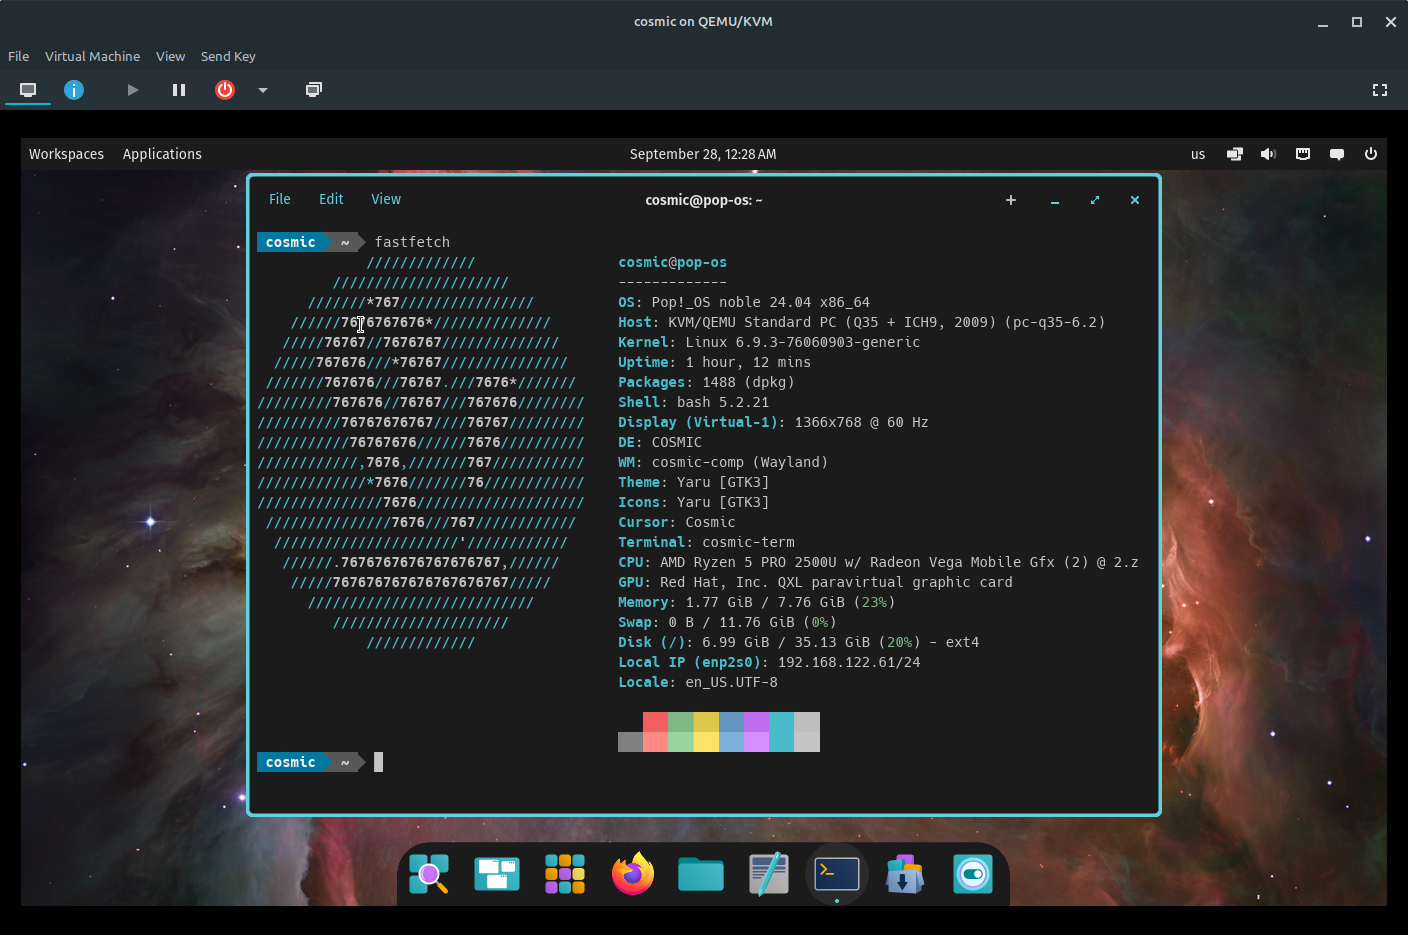Open the power menu in COSMIC panel
Viewport: 1408px width, 935px height.
pyautogui.click(x=1371, y=154)
